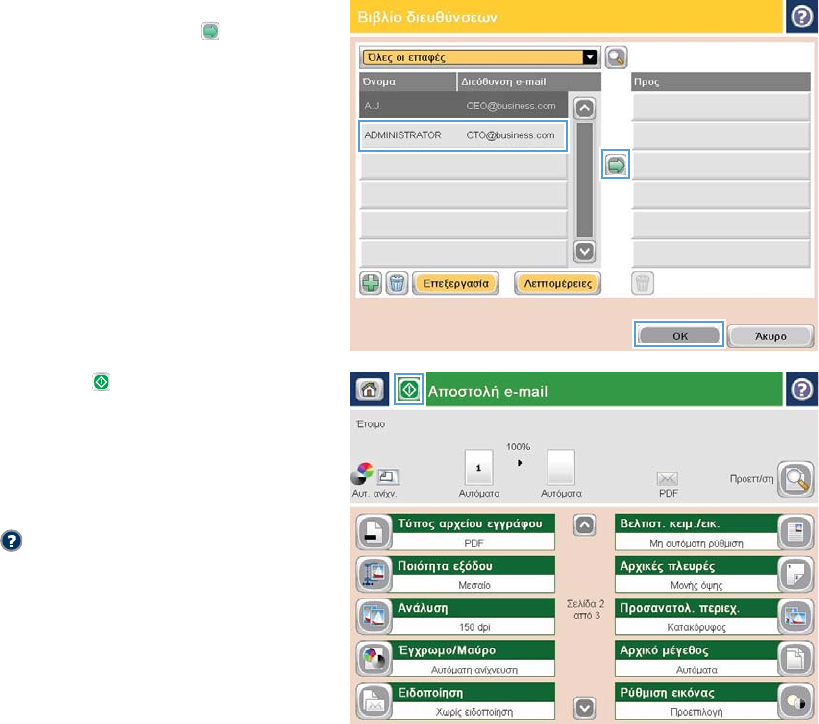819x724 pixels.
Task: Open Βελτιστ. κειμ./εικ. setting
Action: click(x=714, y=532)
